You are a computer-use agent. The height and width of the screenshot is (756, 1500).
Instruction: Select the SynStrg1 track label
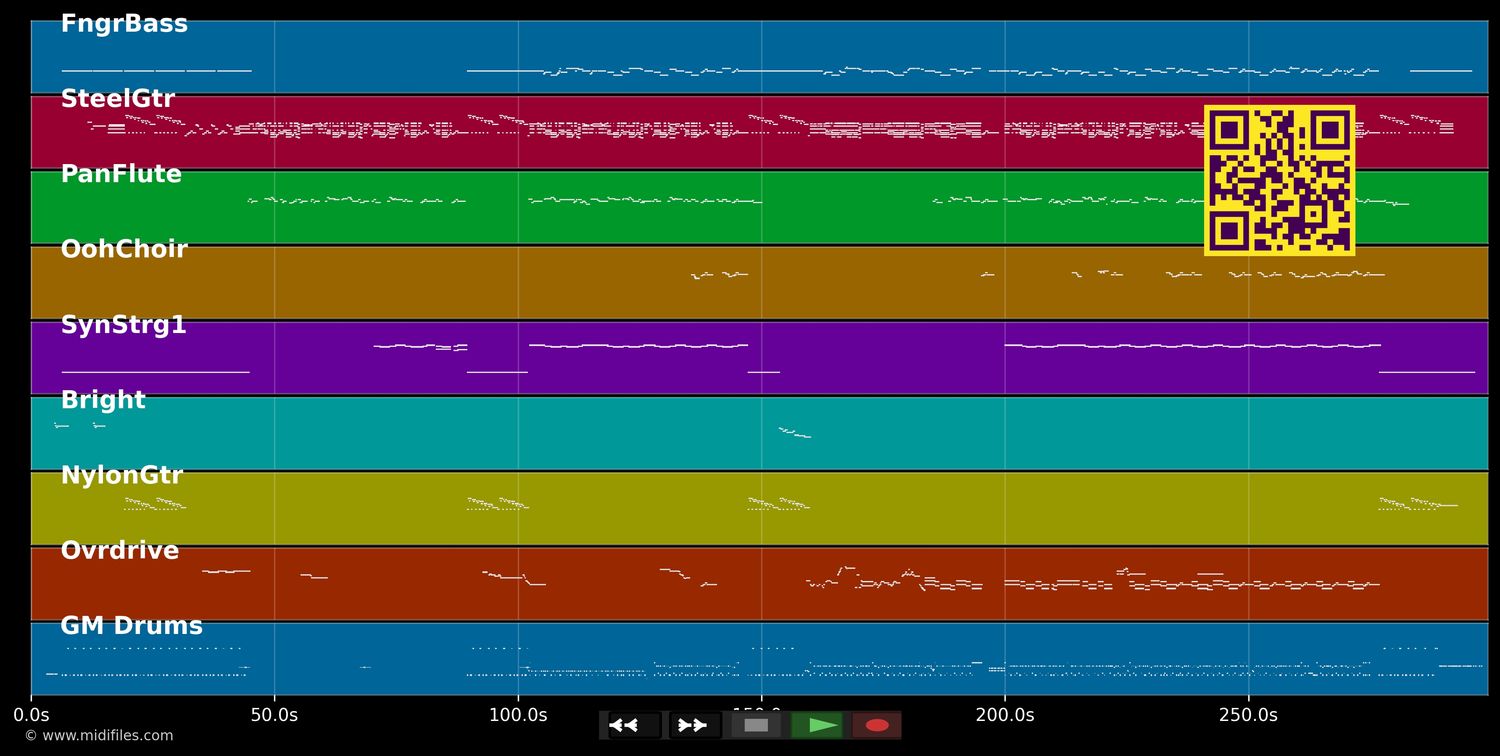coord(123,325)
